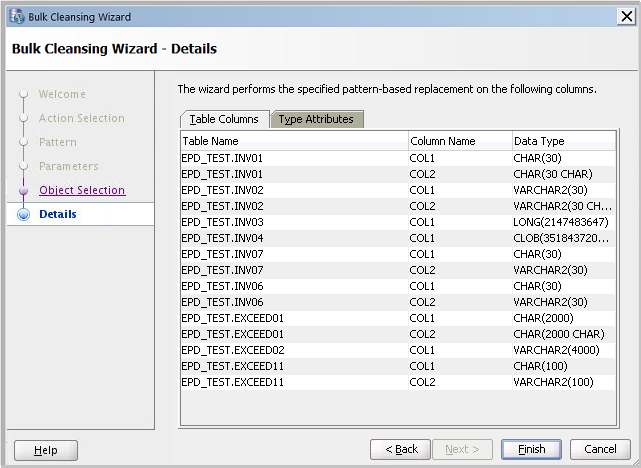Go to the Object Selection step link

click(82, 190)
